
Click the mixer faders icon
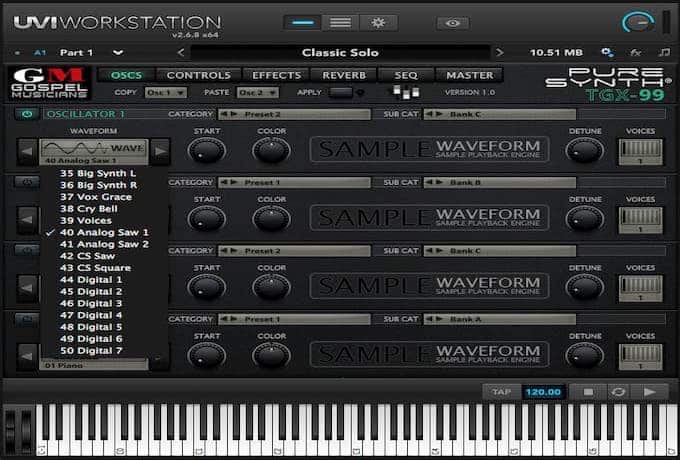click(406, 91)
